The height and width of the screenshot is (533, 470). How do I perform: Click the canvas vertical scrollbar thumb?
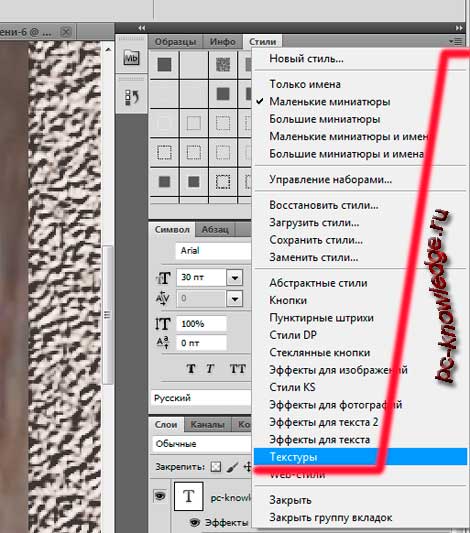click(108, 315)
